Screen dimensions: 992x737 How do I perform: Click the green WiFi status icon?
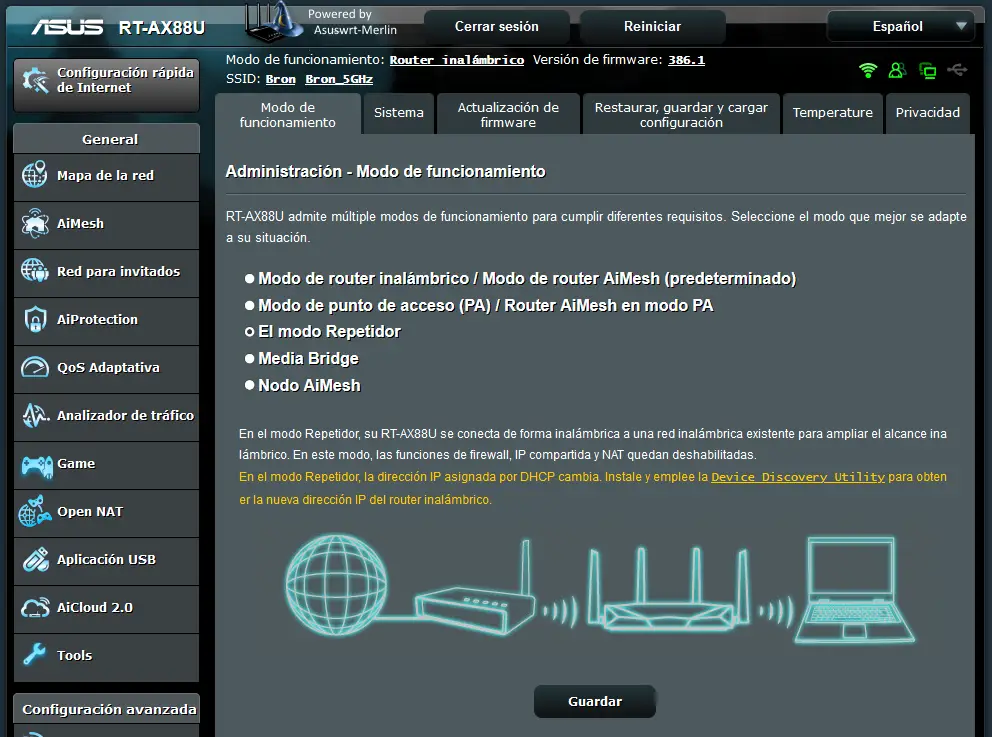pos(868,70)
